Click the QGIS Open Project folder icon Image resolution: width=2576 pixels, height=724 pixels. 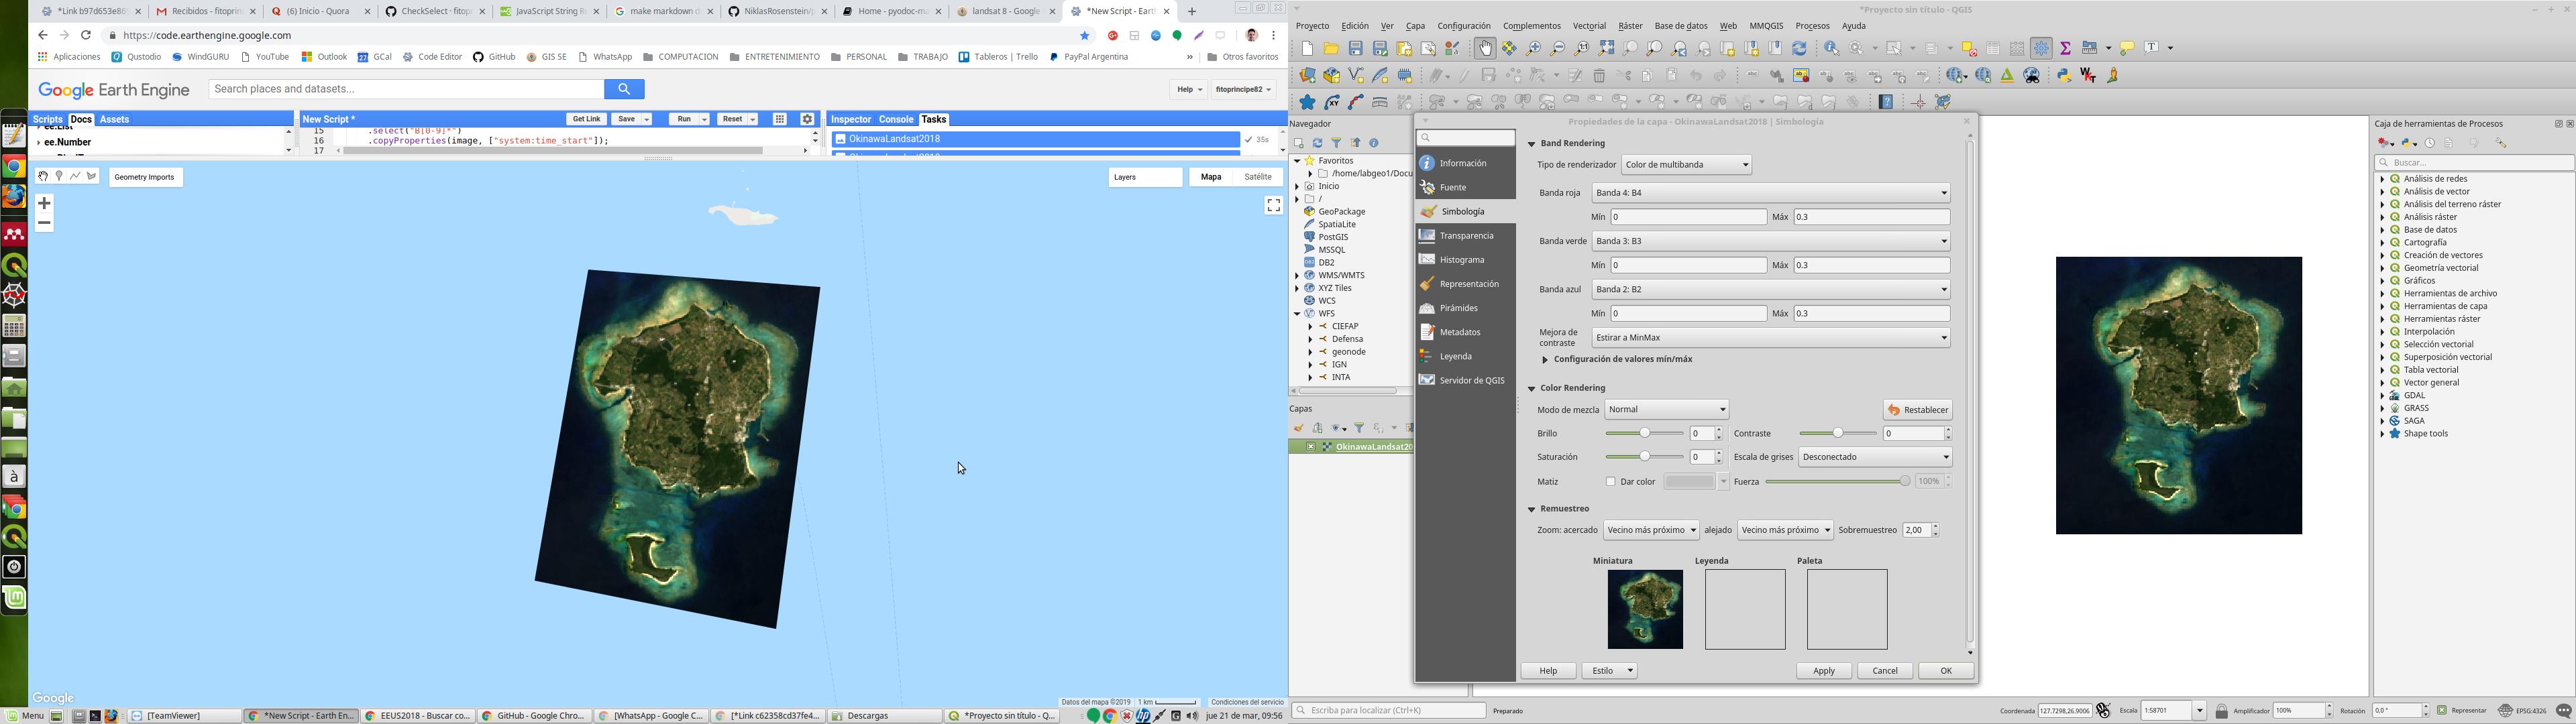click(1331, 48)
